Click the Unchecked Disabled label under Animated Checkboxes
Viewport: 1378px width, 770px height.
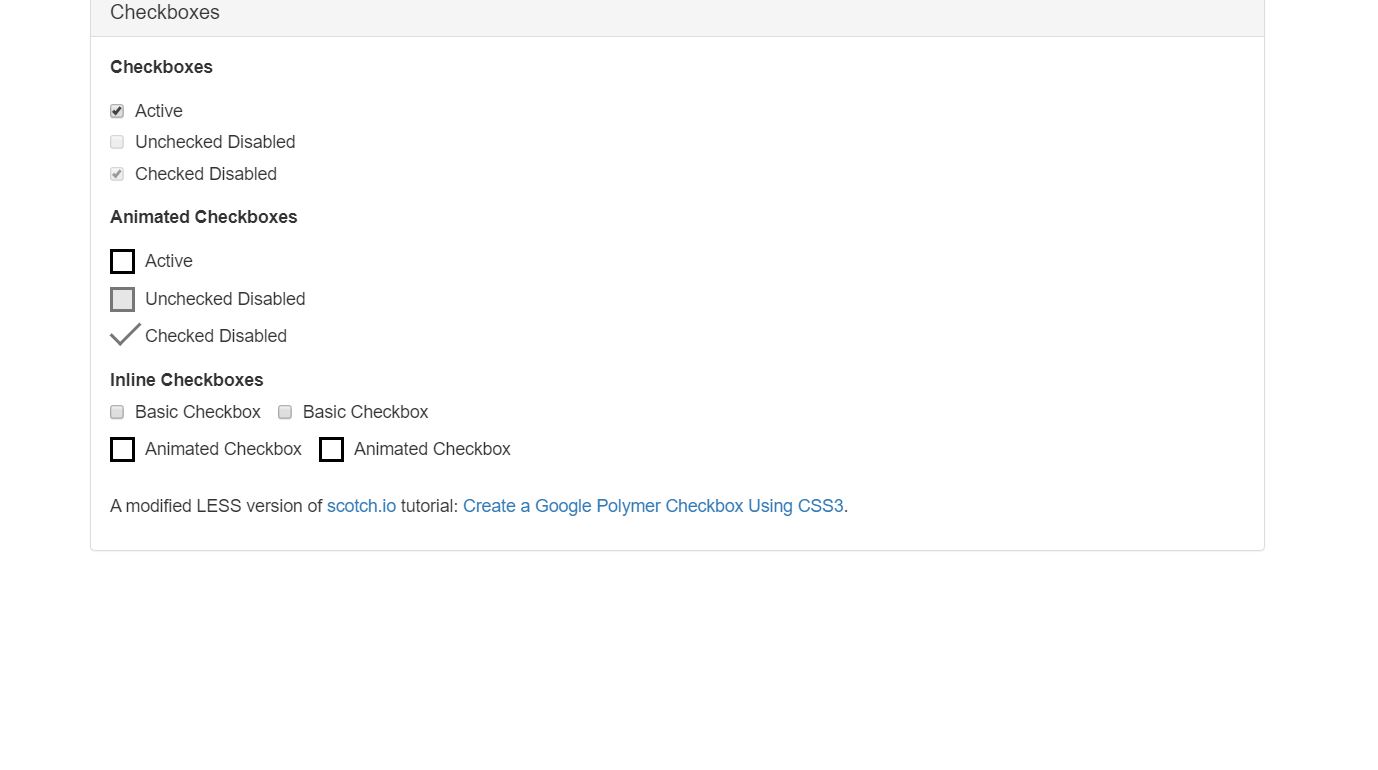click(x=224, y=299)
